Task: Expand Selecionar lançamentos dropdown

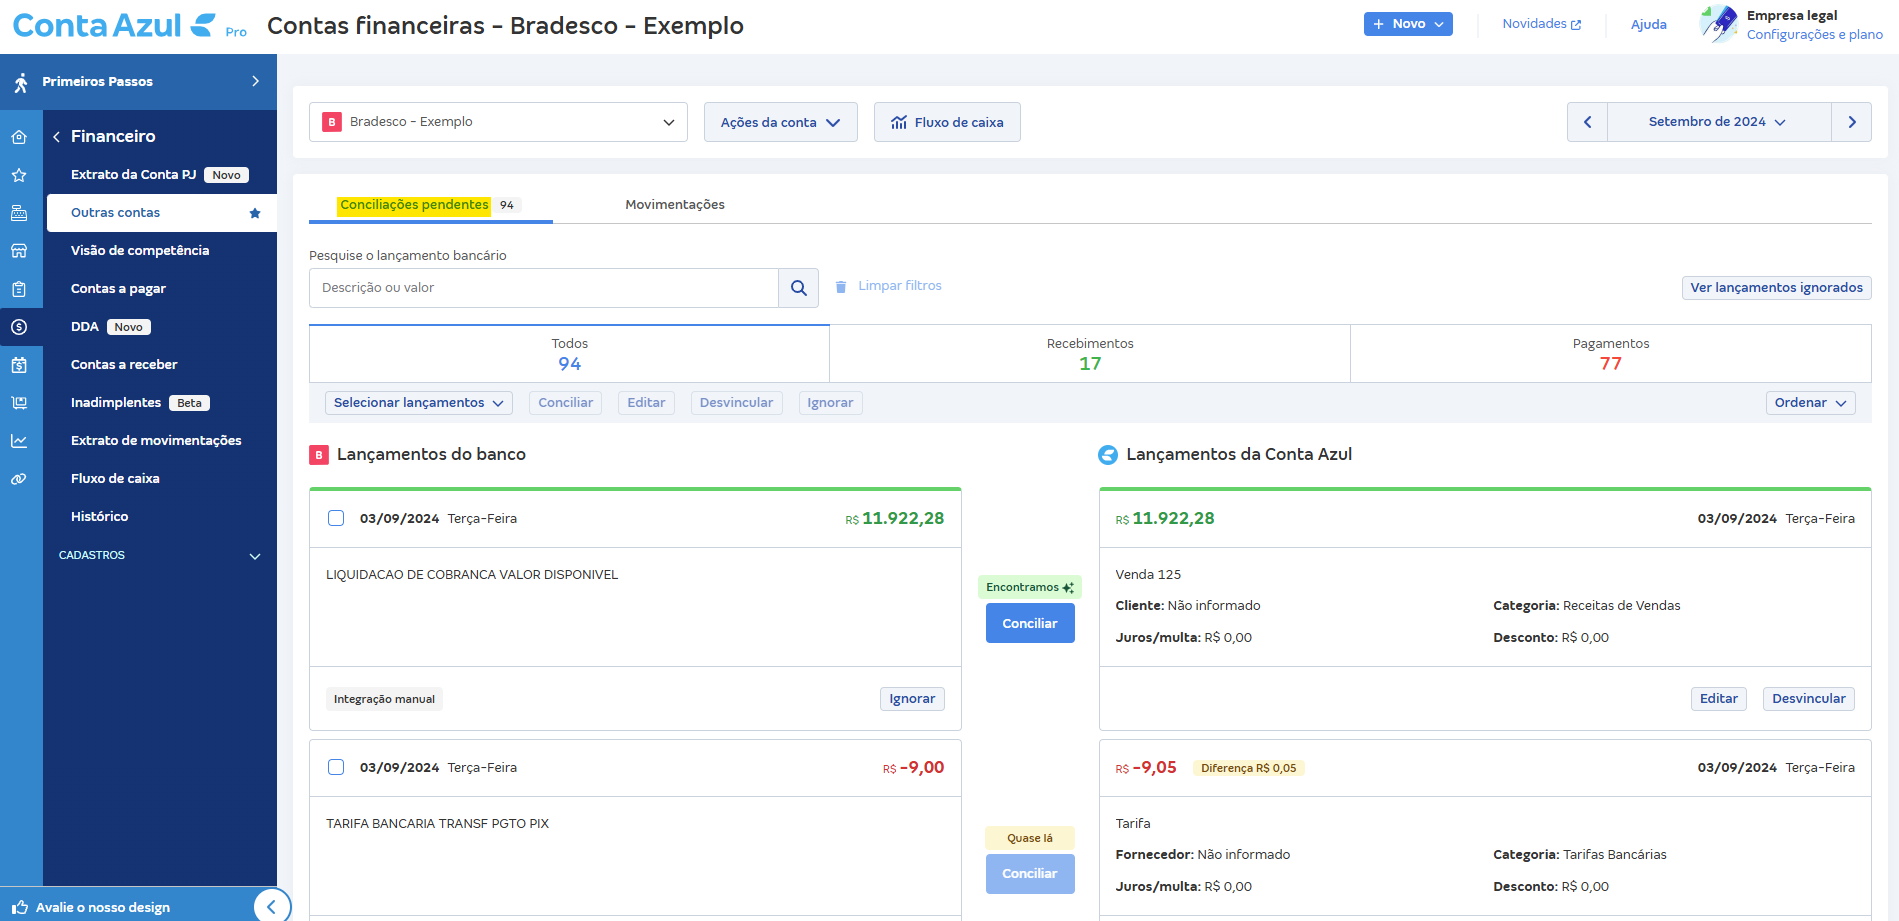Action: (418, 403)
